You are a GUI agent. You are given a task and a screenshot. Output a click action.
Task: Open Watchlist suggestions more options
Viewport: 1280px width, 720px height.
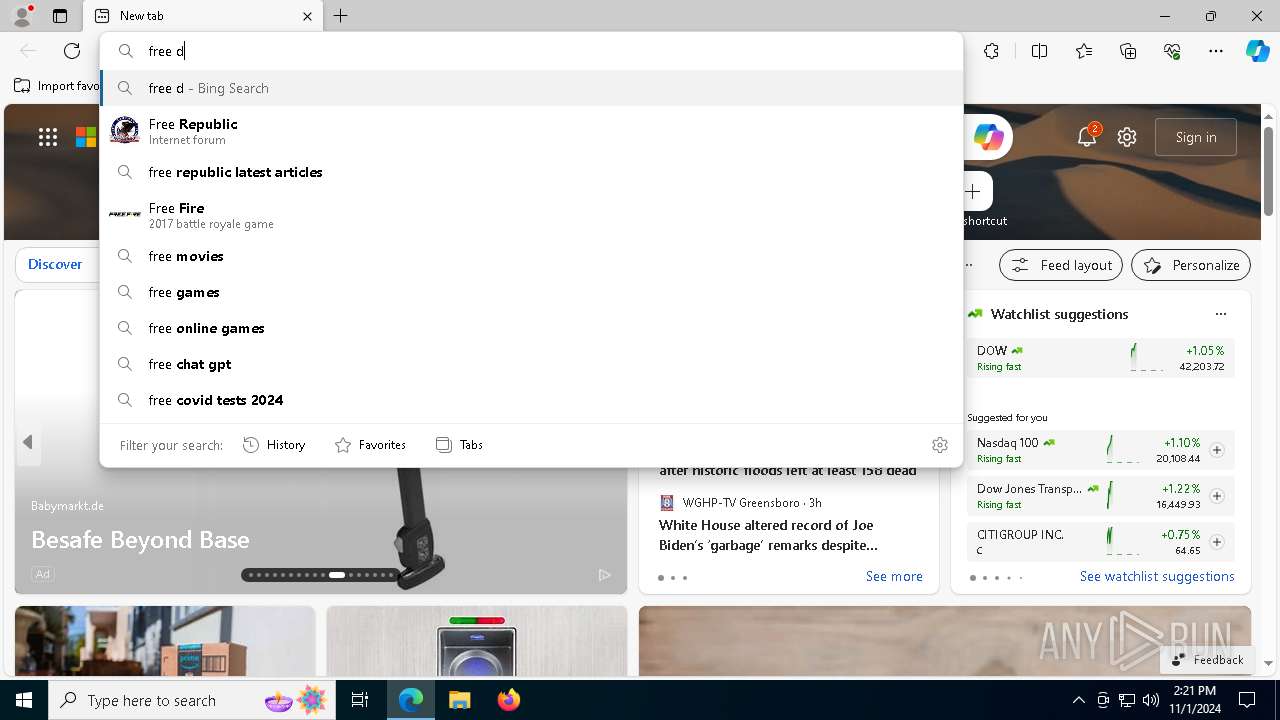coord(1221,314)
